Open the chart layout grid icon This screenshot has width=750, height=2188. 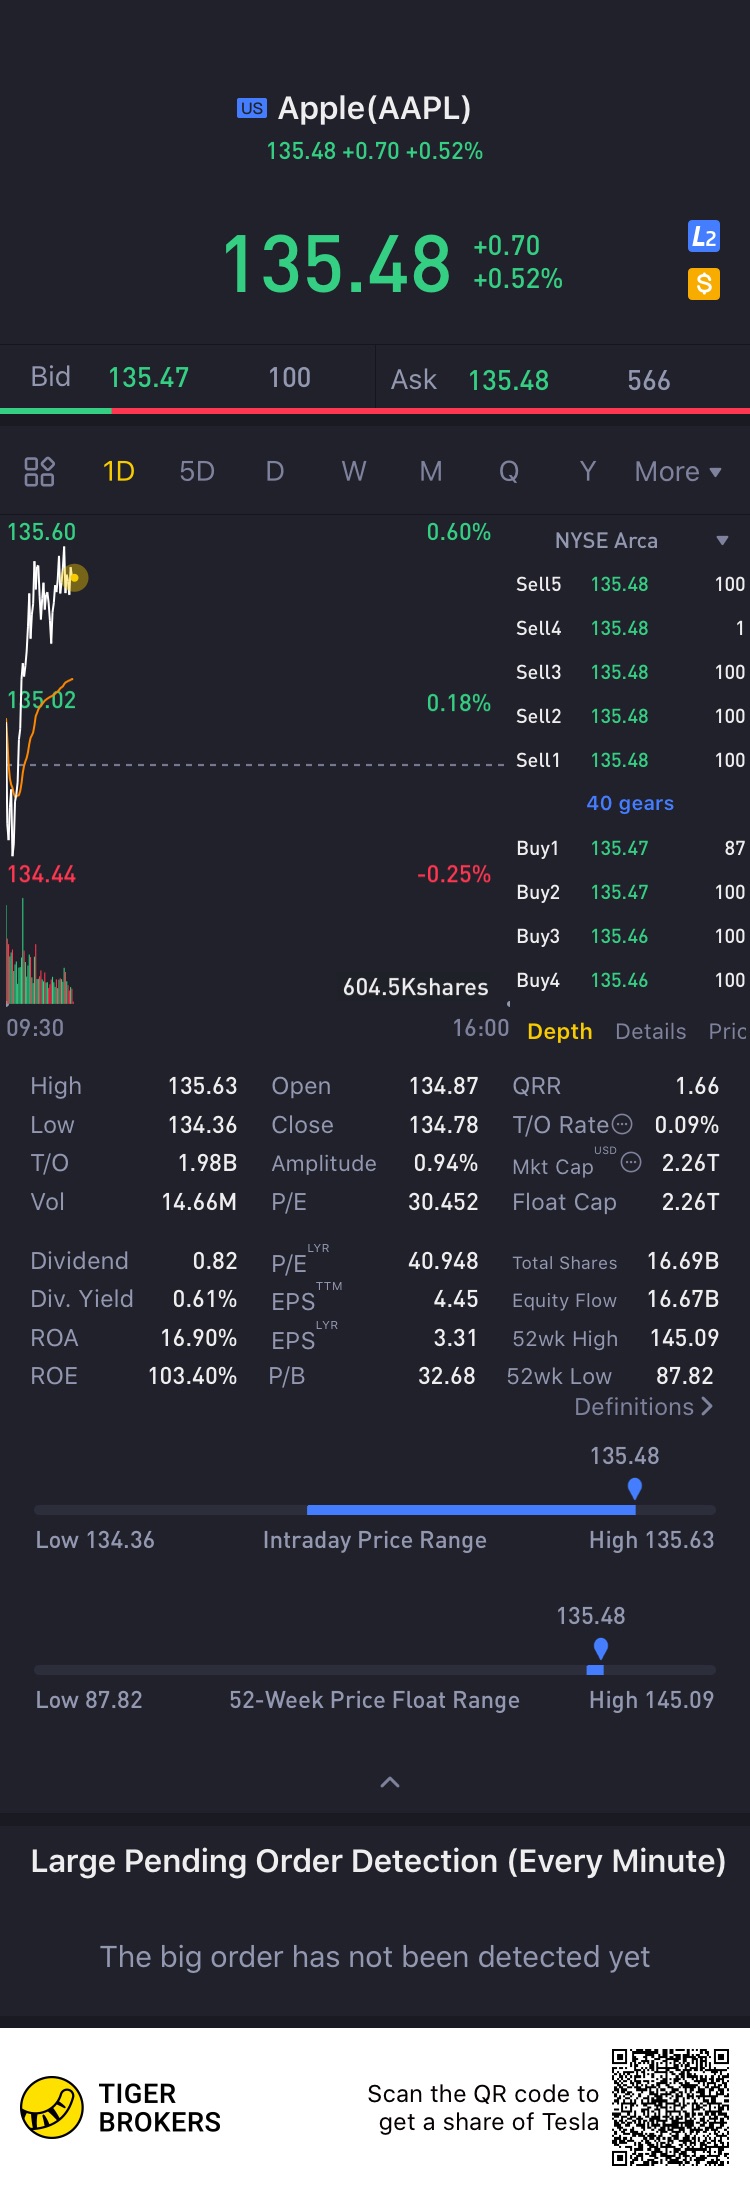(39, 471)
